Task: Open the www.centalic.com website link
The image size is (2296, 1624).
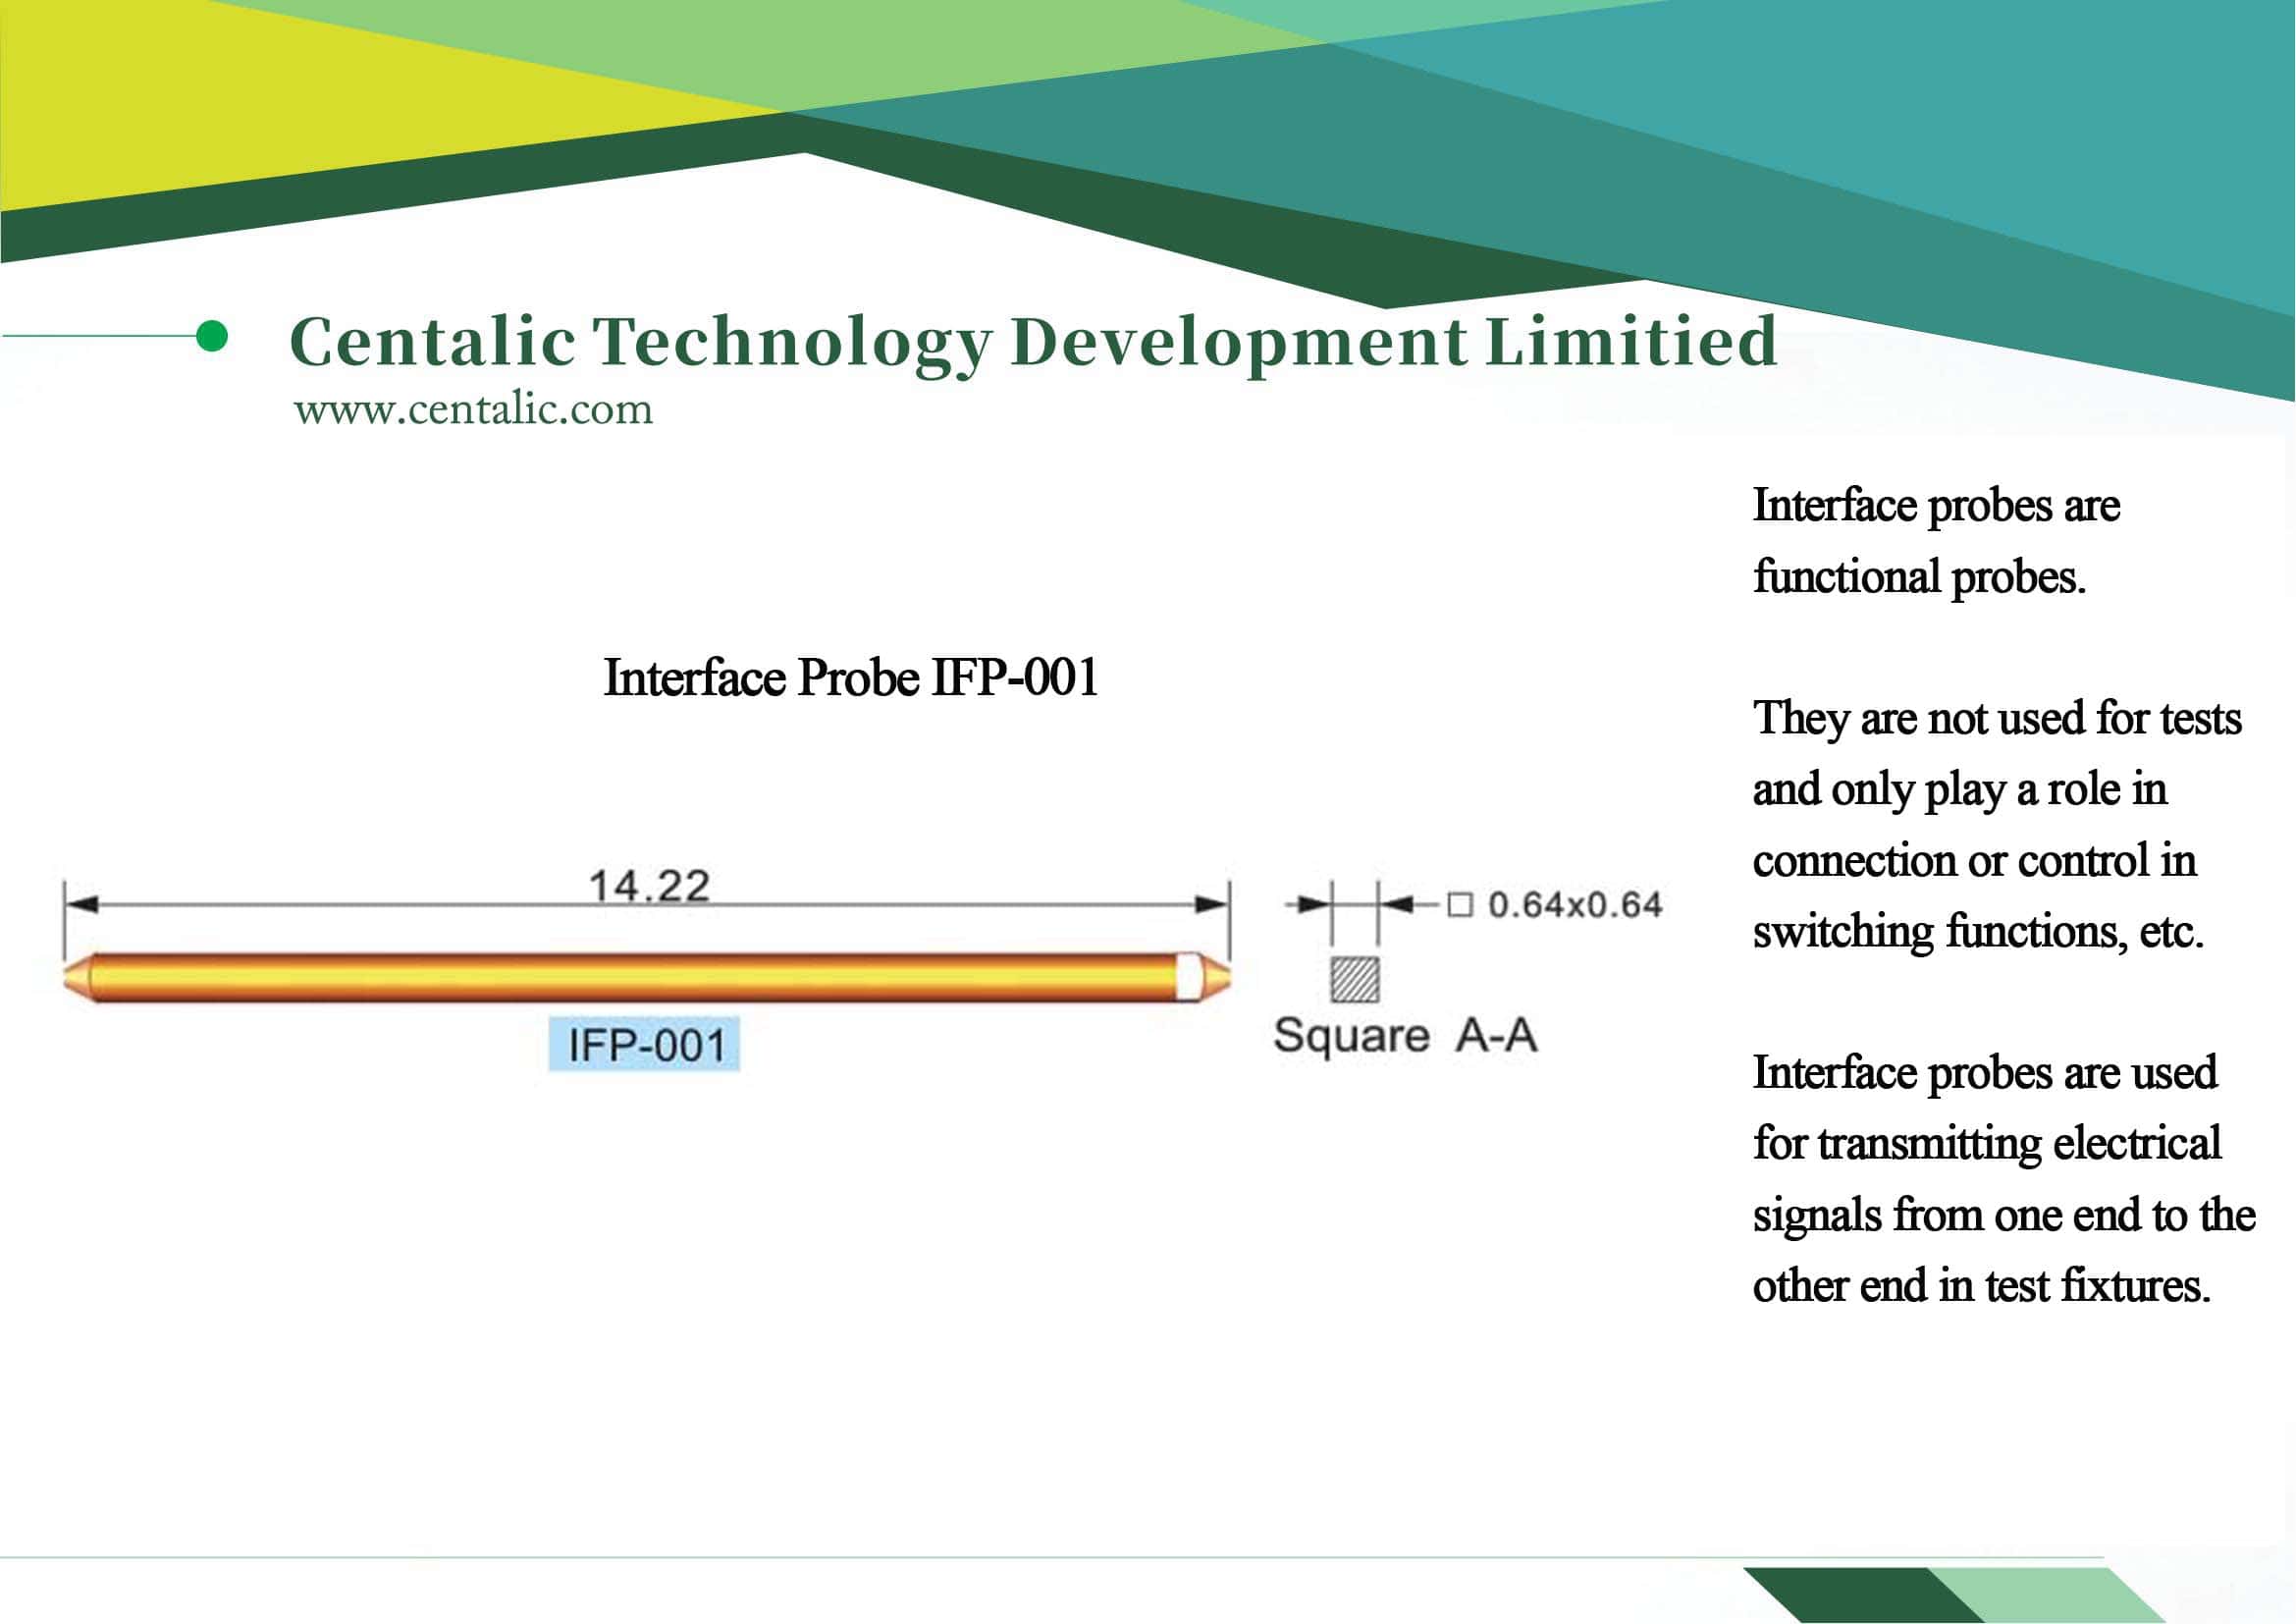Action: (x=473, y=410)
